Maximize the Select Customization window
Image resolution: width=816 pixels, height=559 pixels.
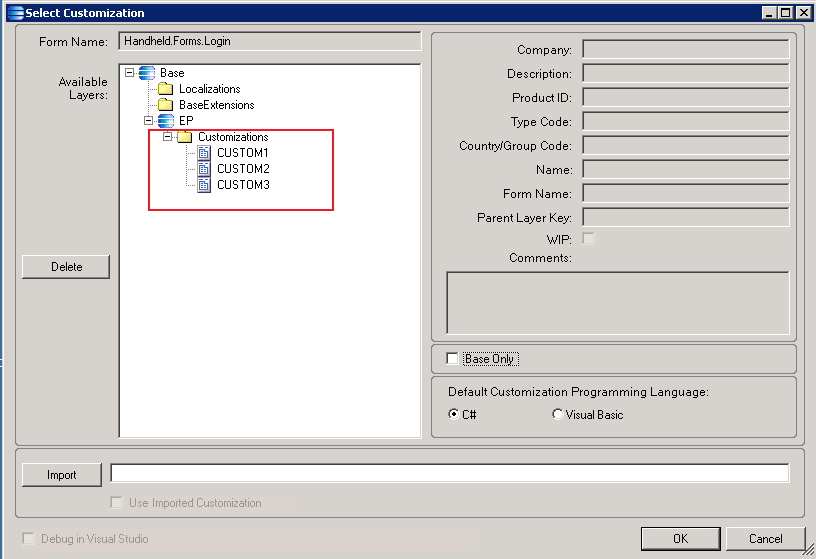tap(786, 12)
